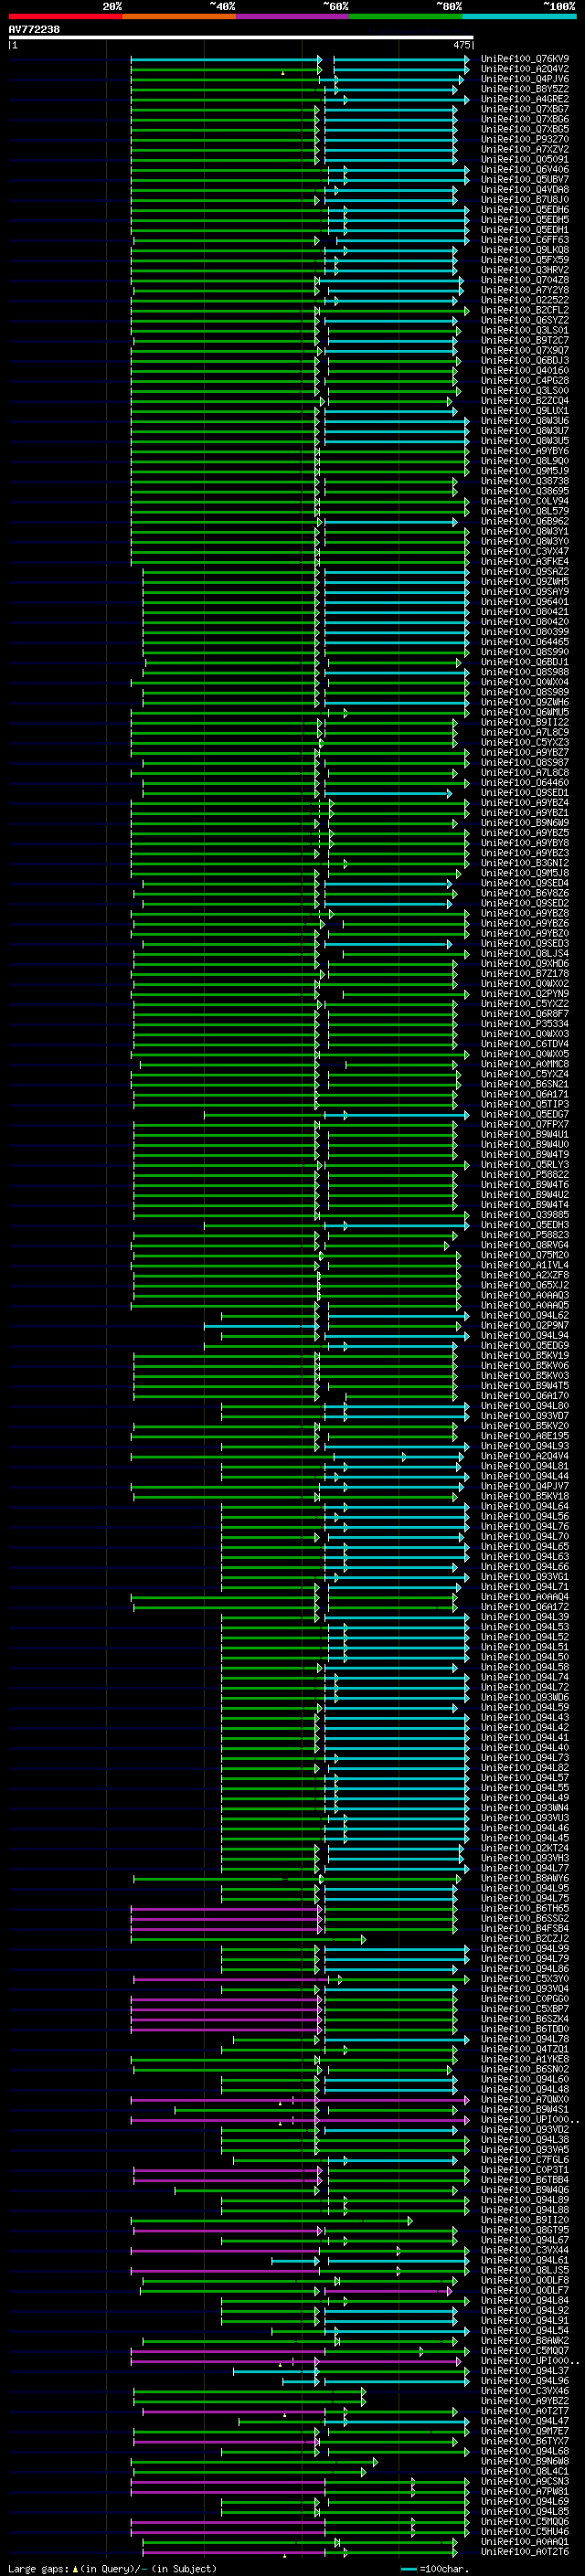Click the cyan ~100% identity color bar
Viewport: 585px width, 2576px height.
click(x=519, y=16)
